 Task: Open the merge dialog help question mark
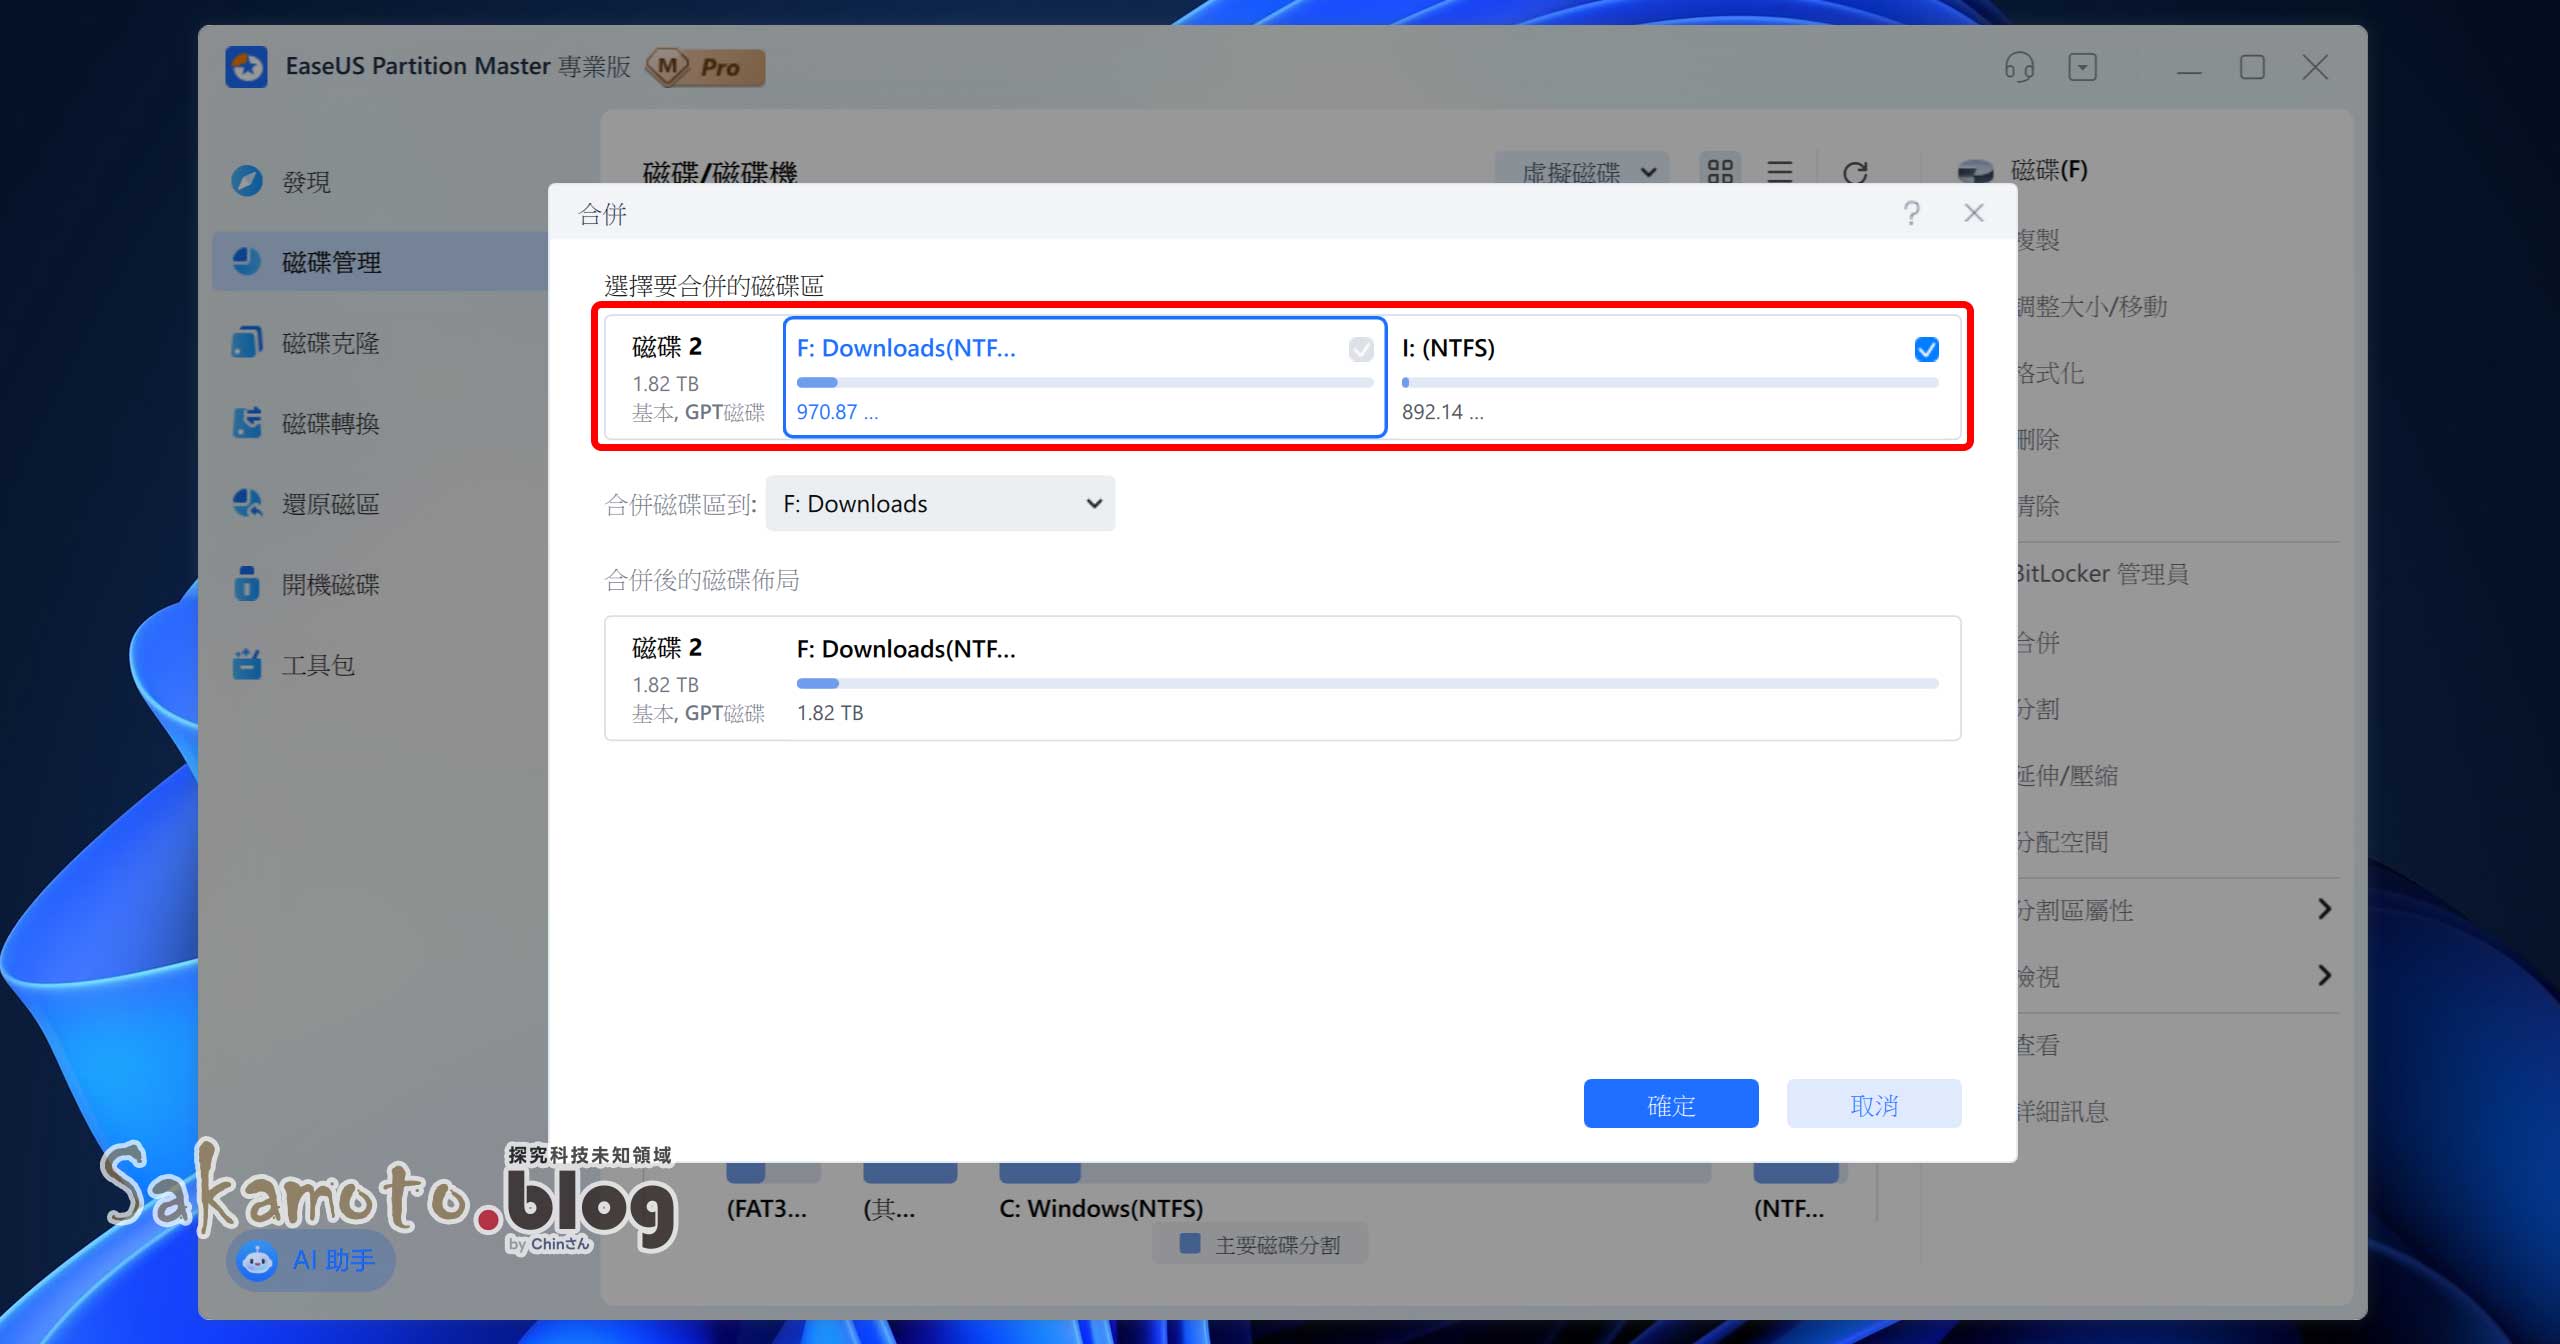(x=1913, y=212)
